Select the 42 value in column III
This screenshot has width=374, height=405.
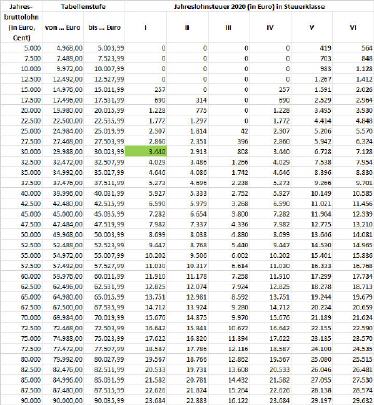229,131
